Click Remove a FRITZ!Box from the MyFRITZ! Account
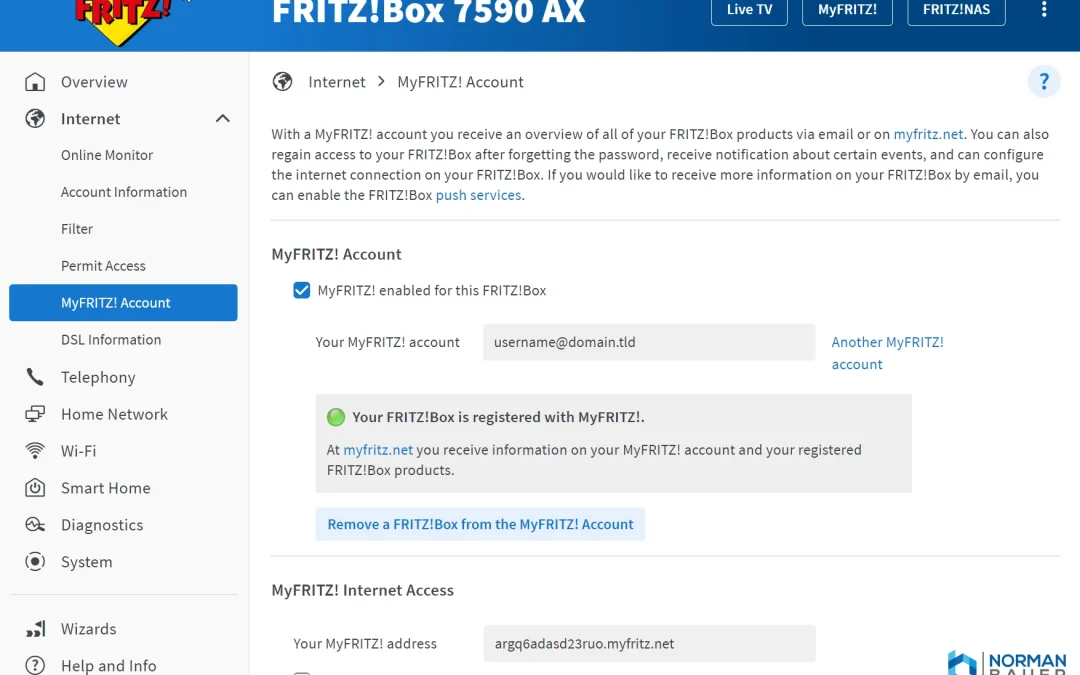Viewport: 1080px width, 675px height. tap(480, 524)
